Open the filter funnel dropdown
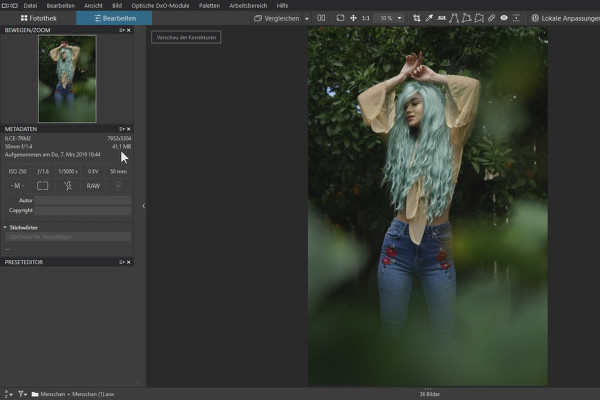This screenshot has width=600, height=400. (x=22, y=394)
